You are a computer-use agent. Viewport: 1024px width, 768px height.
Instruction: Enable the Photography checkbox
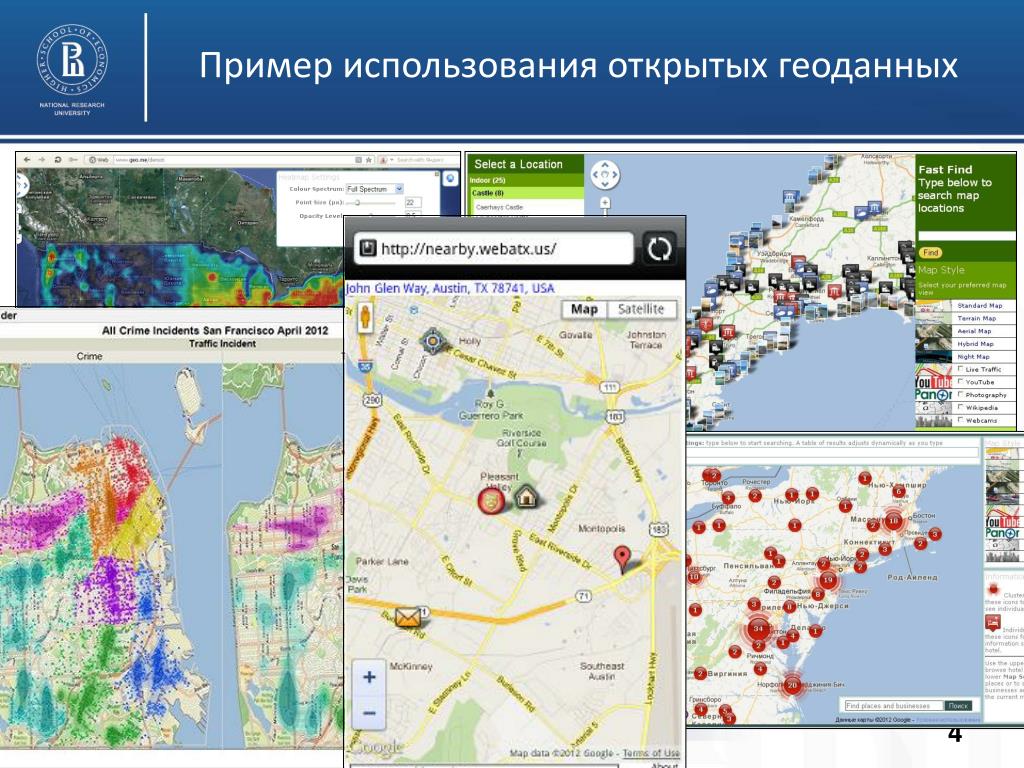tap(960, 394)
